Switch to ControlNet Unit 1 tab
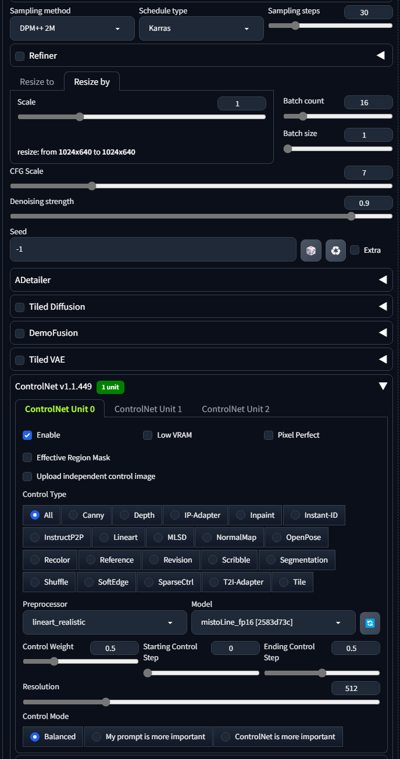This screenshot has height=759, width=400. pos(148,409)
